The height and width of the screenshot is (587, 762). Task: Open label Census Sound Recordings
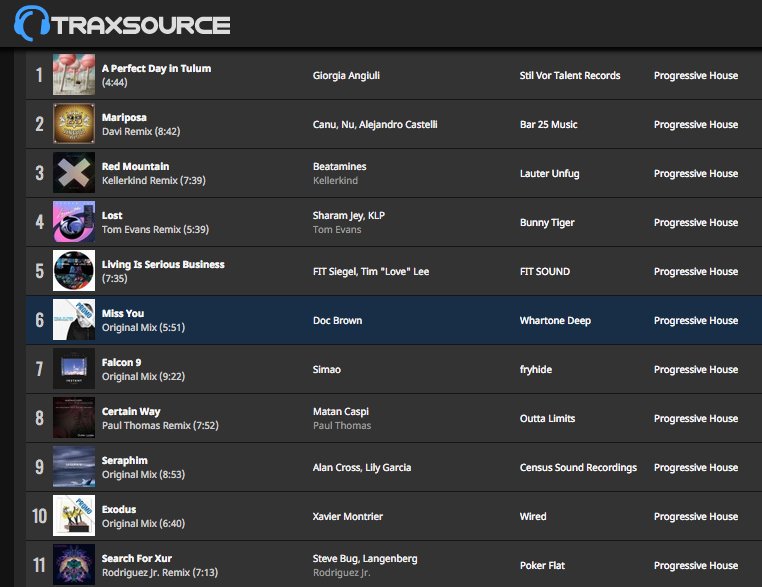(x=578, y=468)
